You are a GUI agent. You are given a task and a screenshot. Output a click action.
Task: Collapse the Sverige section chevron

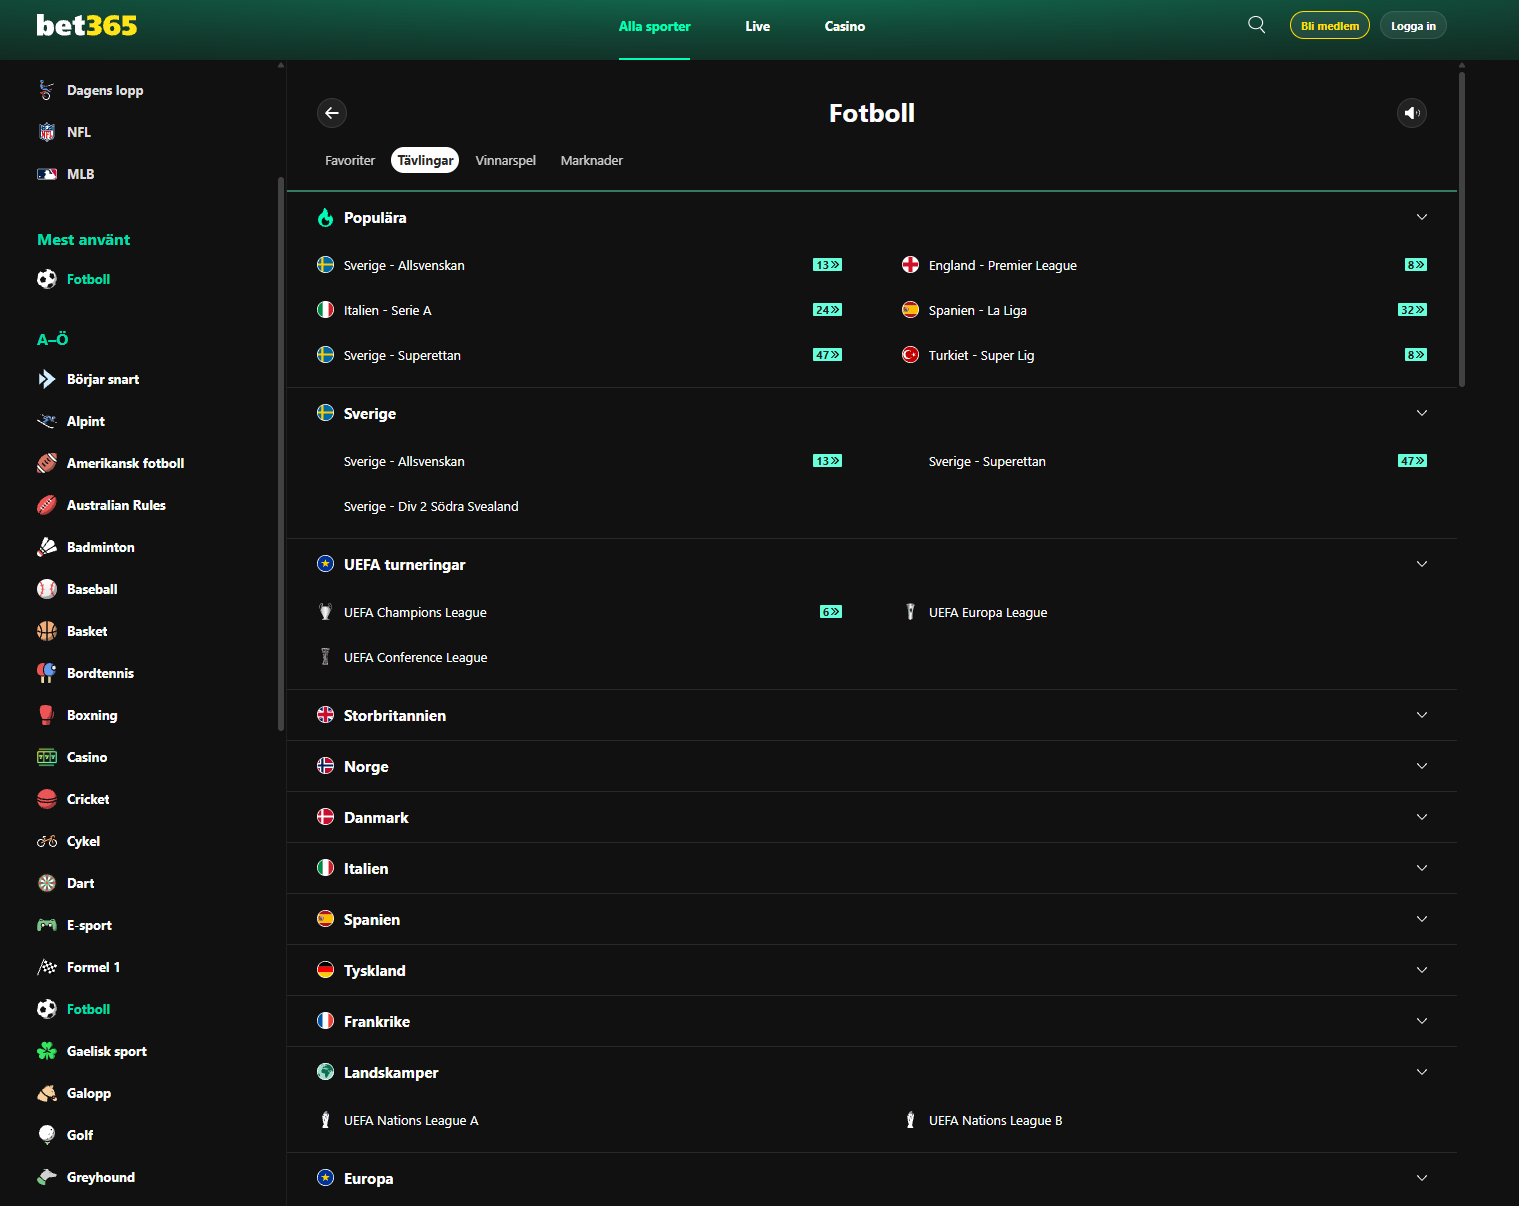[x=1422, y=413]
